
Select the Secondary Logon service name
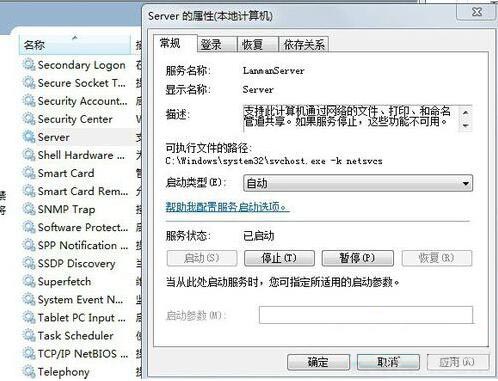82,65
